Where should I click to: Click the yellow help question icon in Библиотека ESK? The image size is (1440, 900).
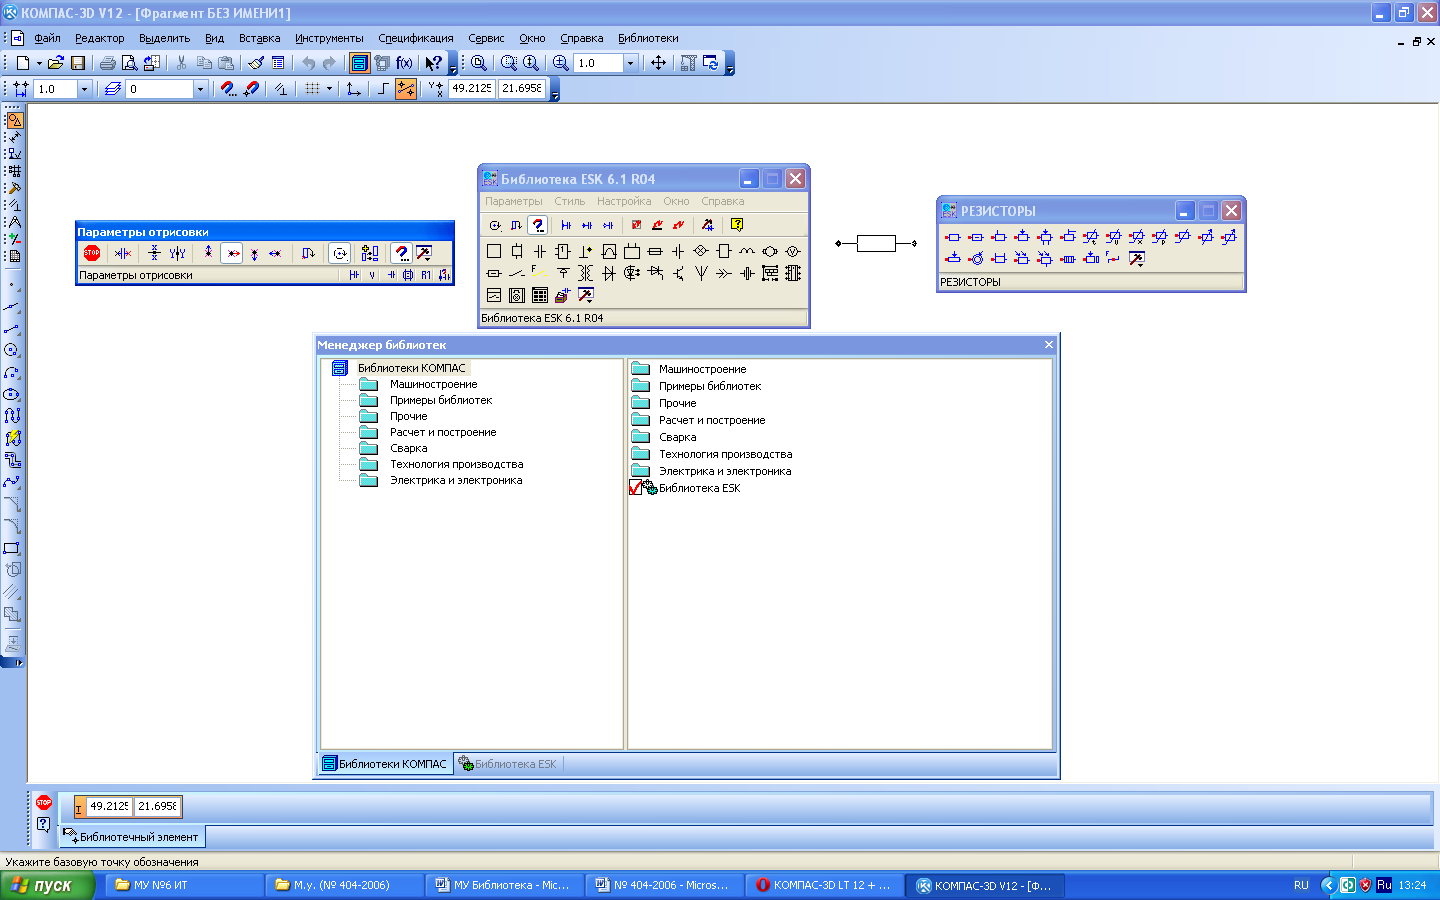(737, 225)
